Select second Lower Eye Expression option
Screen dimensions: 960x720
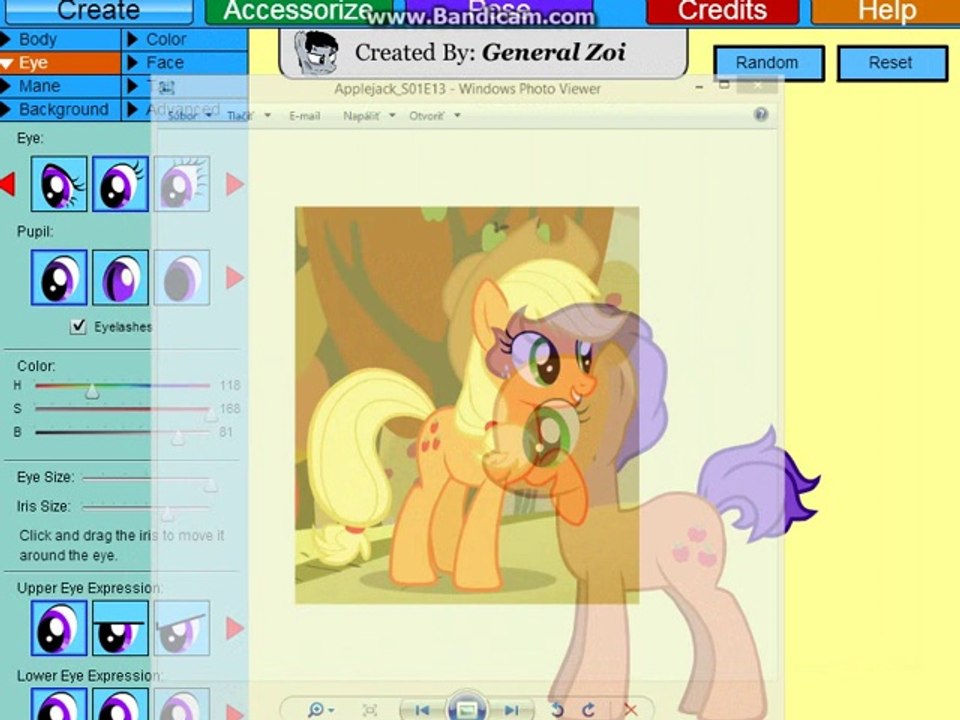[x=120, y=704]
